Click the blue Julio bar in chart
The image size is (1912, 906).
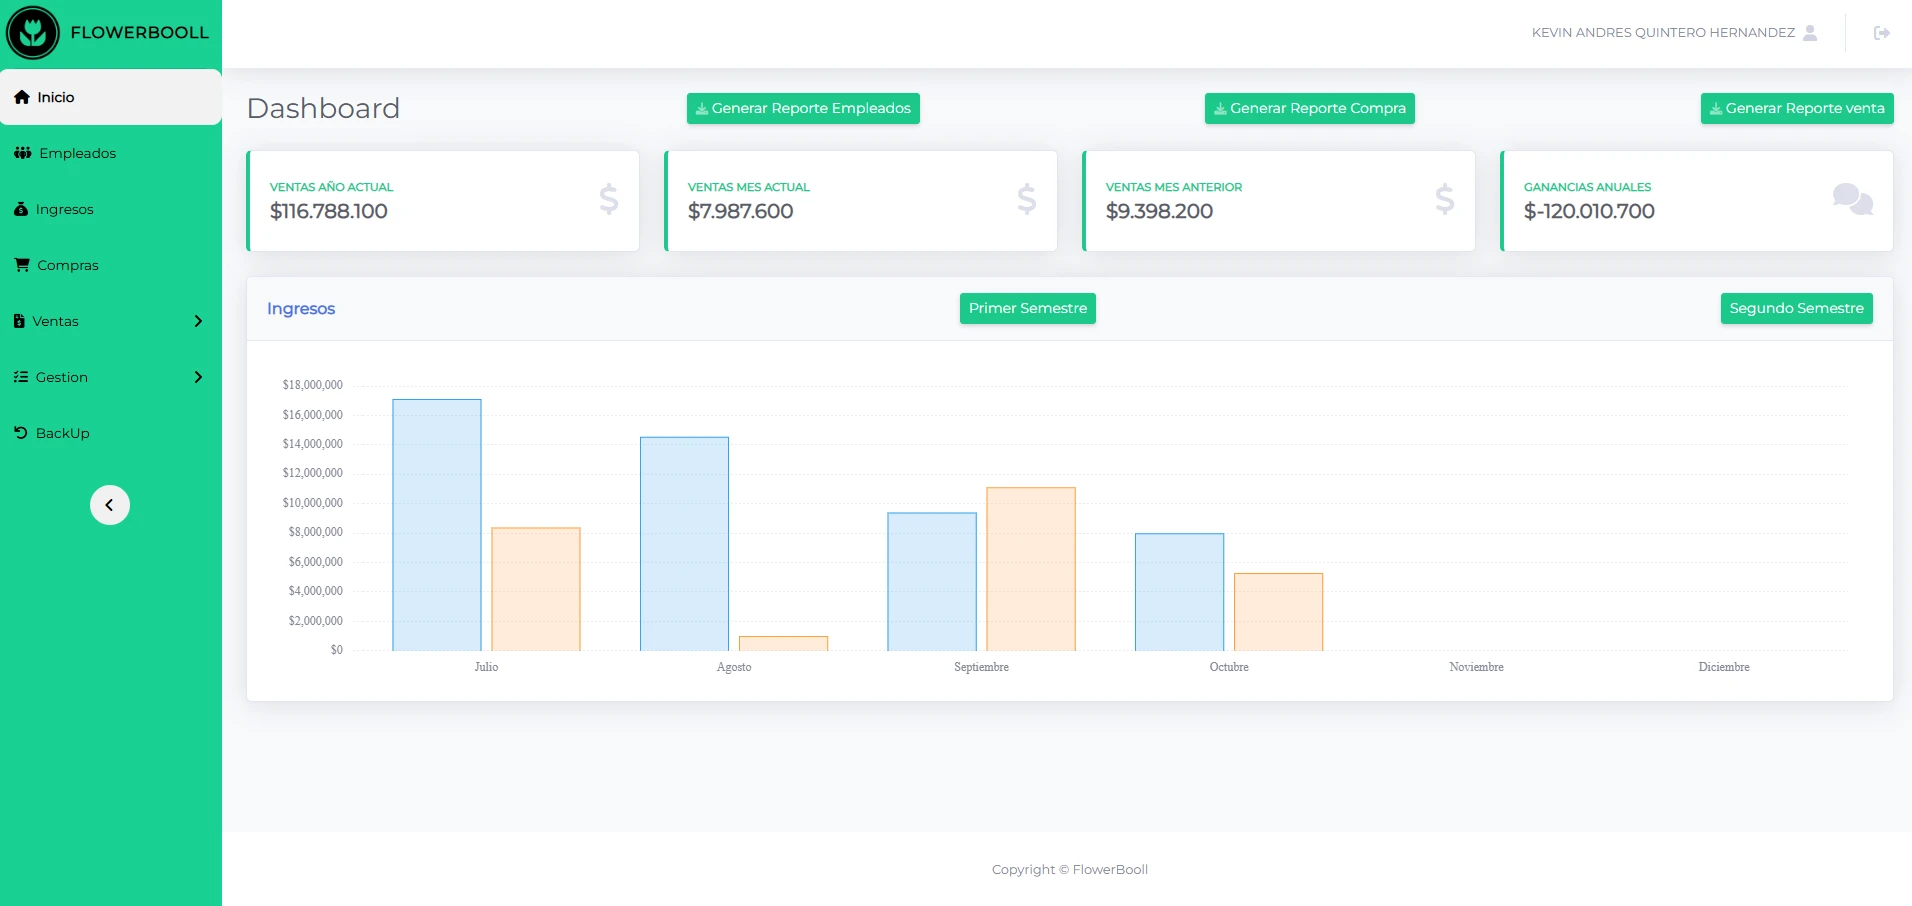[x=437, y=525]
